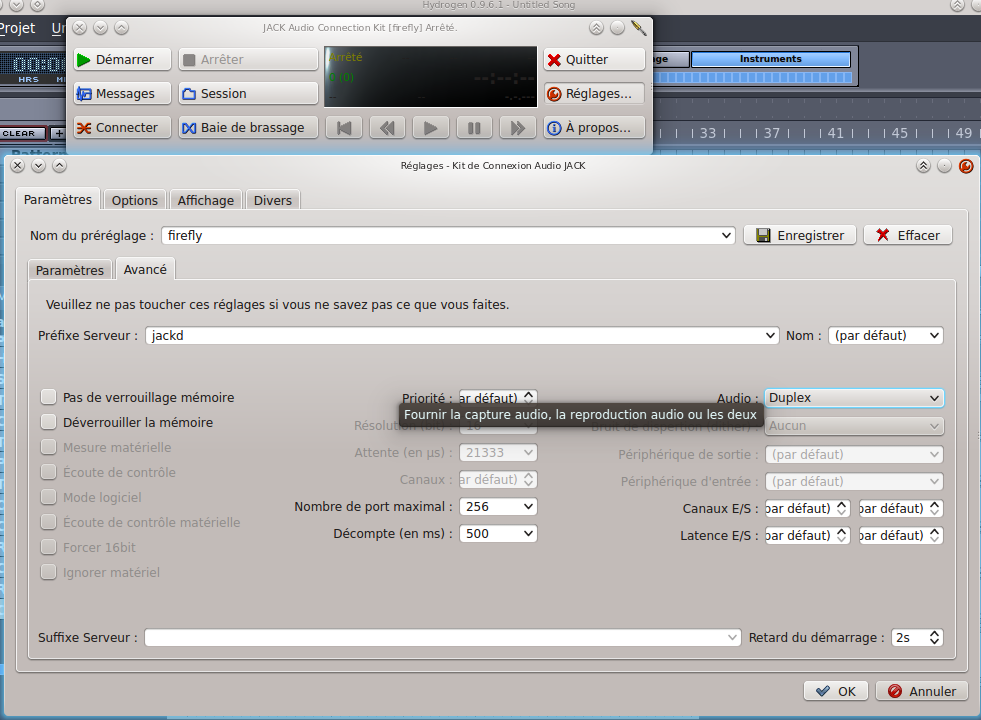981x720 pixels.
Task: Toggle Forcer 16bit checkbox
Action: click(48, 547)
